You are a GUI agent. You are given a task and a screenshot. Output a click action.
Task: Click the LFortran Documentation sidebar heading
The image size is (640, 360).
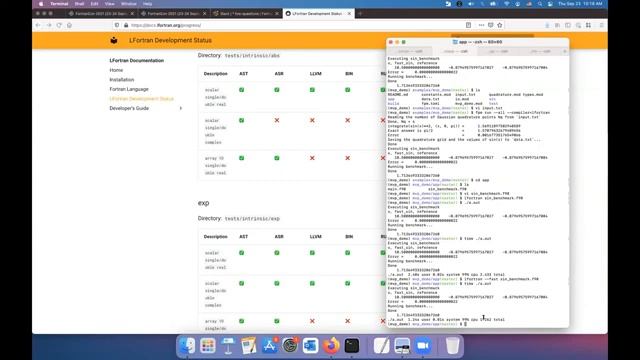pos(137,60)
